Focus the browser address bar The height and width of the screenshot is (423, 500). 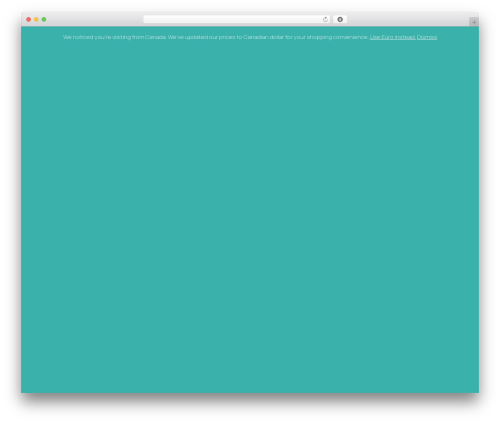click(x=237, y=19)
